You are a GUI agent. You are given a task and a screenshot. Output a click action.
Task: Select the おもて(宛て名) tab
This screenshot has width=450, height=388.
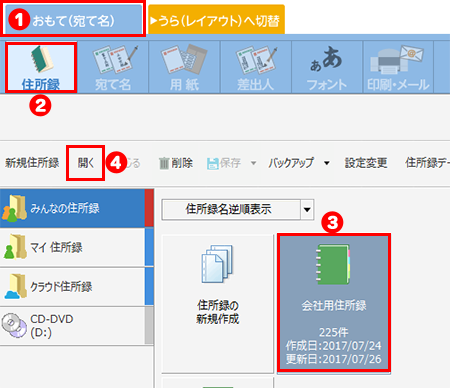click(x=73, y=19)
